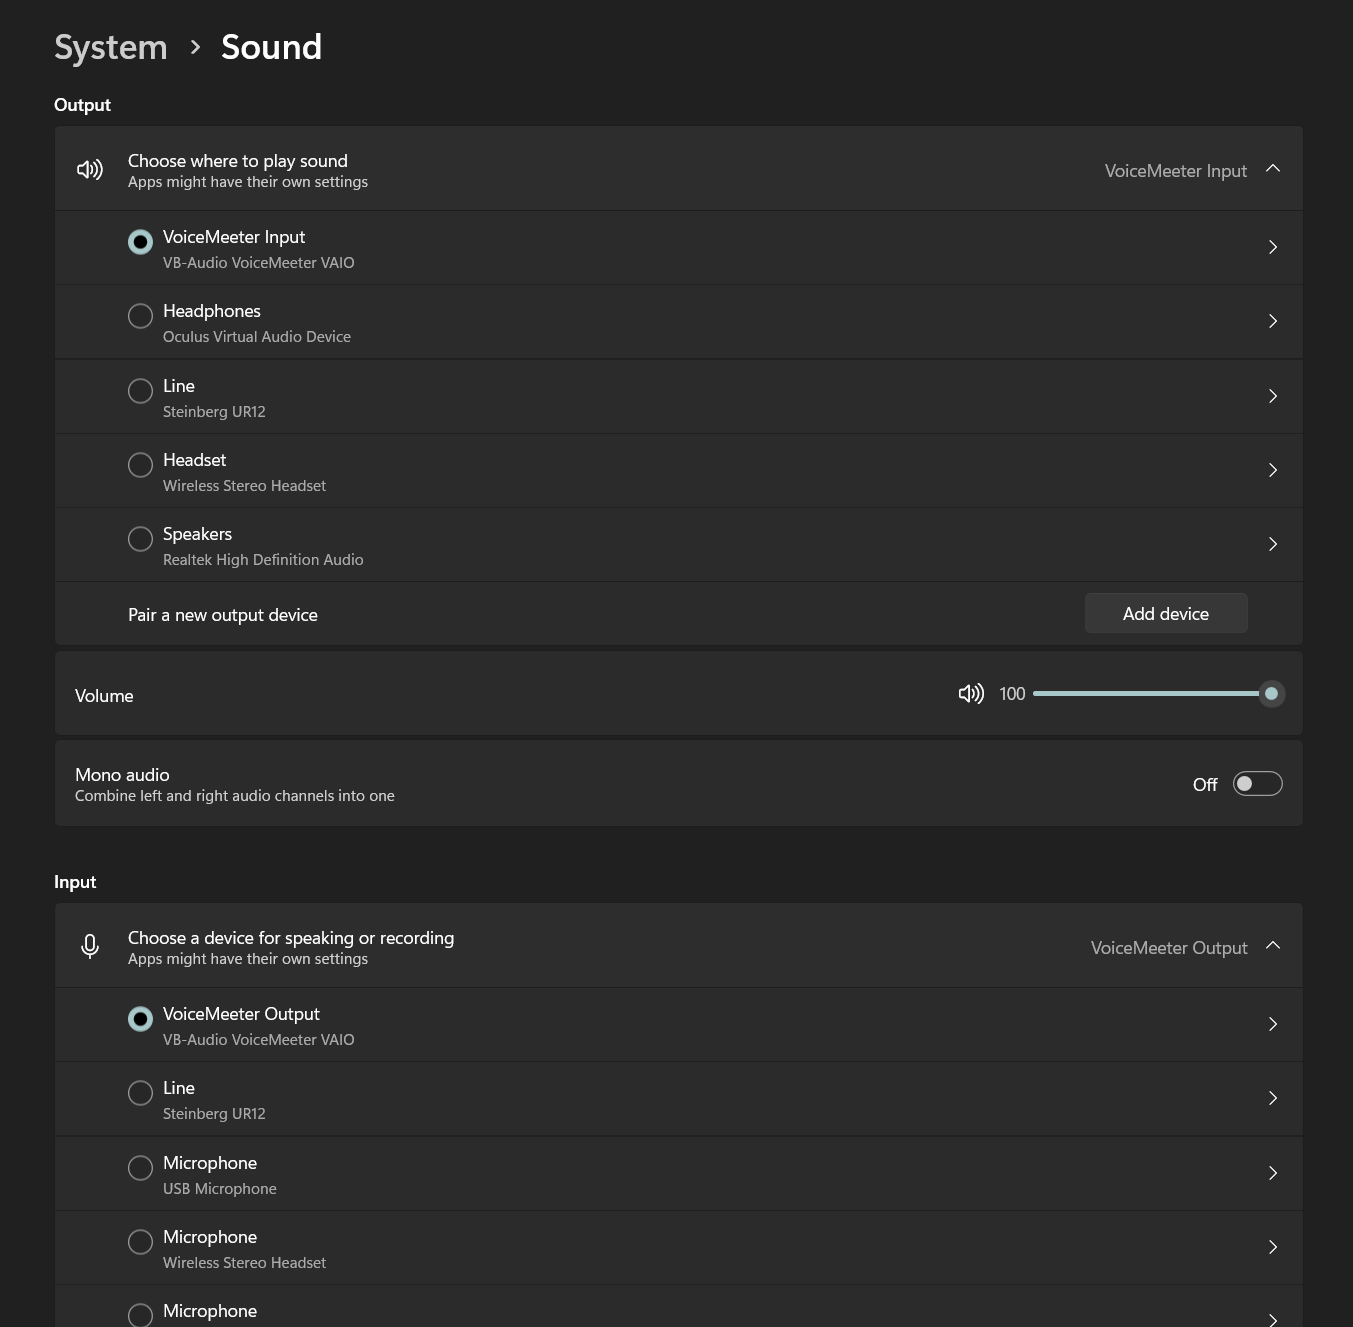Mute output via the Volume speaker icon
Viewport: 1353px width, 1327px height.
971,693
